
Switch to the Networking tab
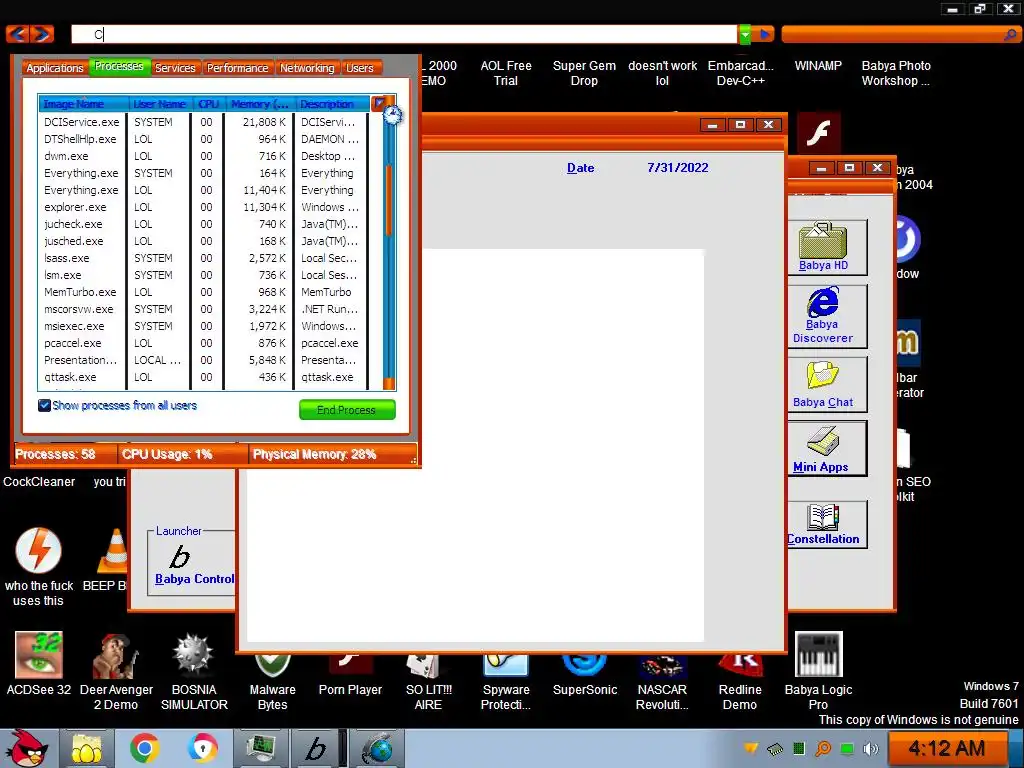click(307, 68)
